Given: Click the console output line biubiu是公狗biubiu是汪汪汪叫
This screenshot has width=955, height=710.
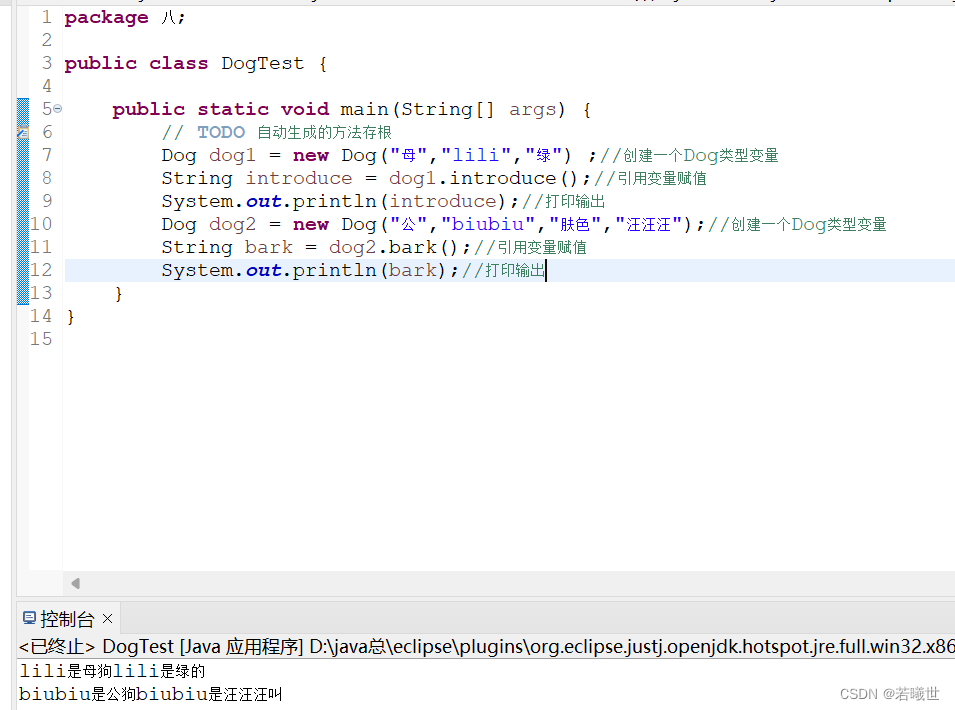Looking at the screenshot, I should (x=145, y=693).
